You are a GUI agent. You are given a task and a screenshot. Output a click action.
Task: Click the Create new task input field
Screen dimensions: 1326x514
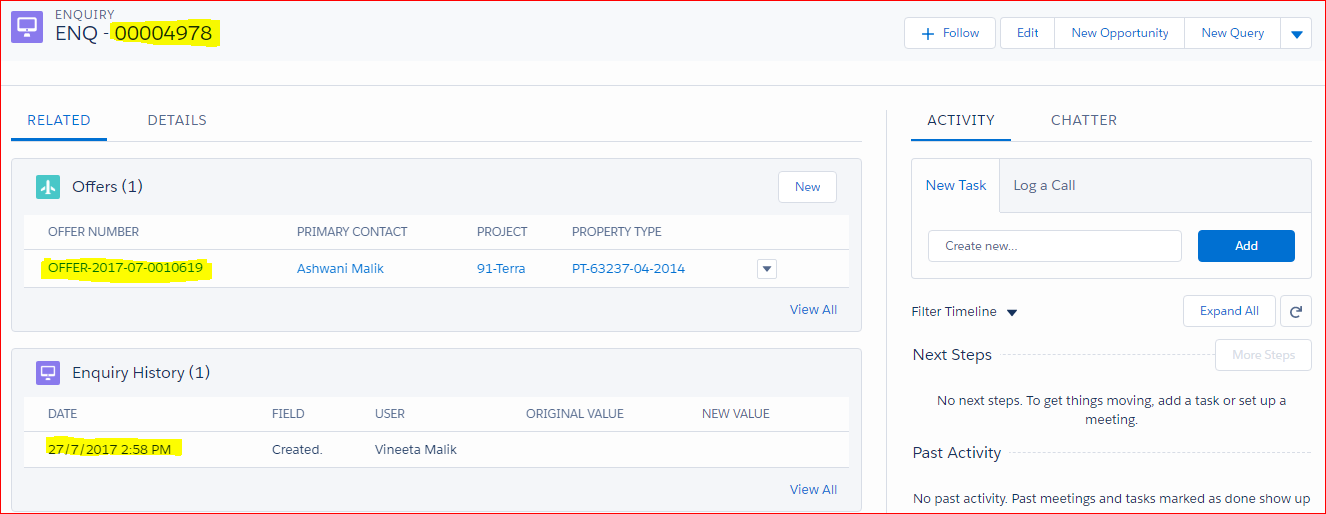coord(1054,246)
